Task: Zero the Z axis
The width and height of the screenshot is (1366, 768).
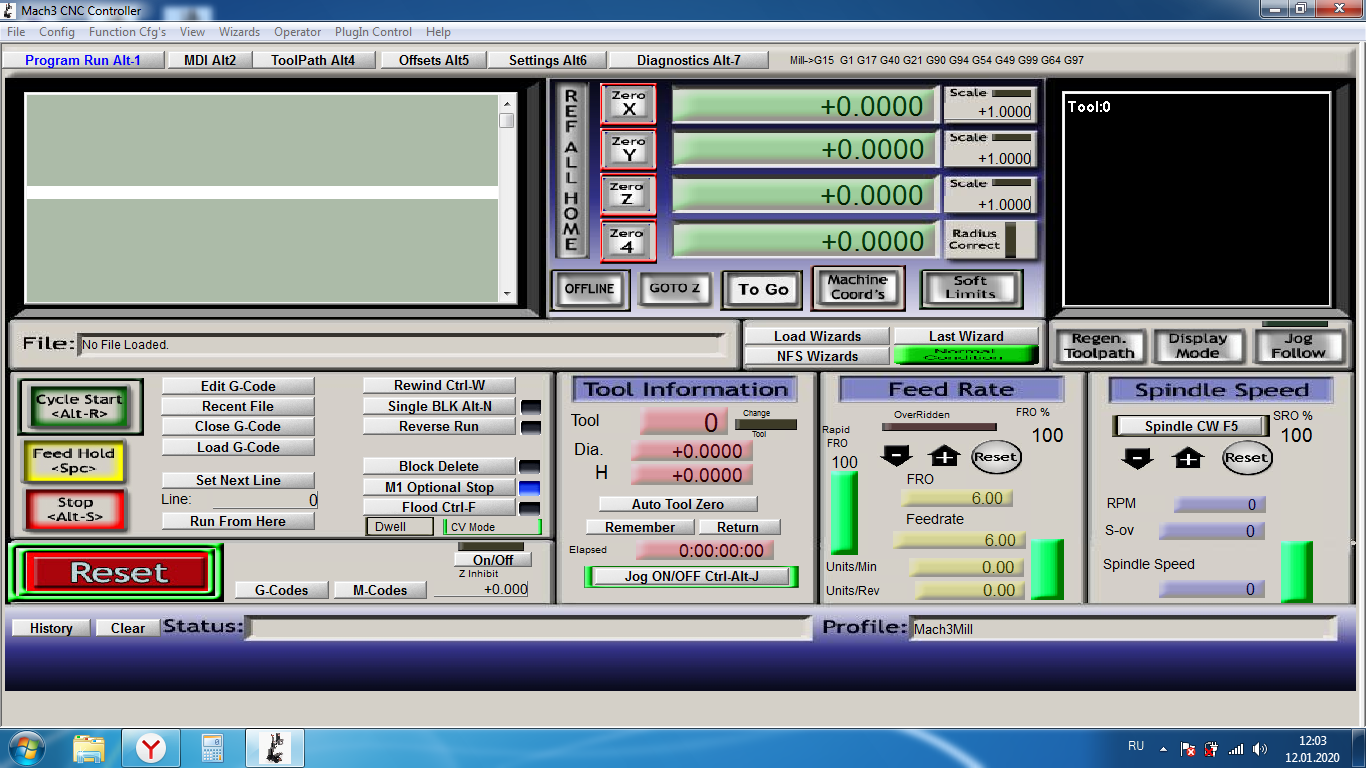Action: coord(628,195)
